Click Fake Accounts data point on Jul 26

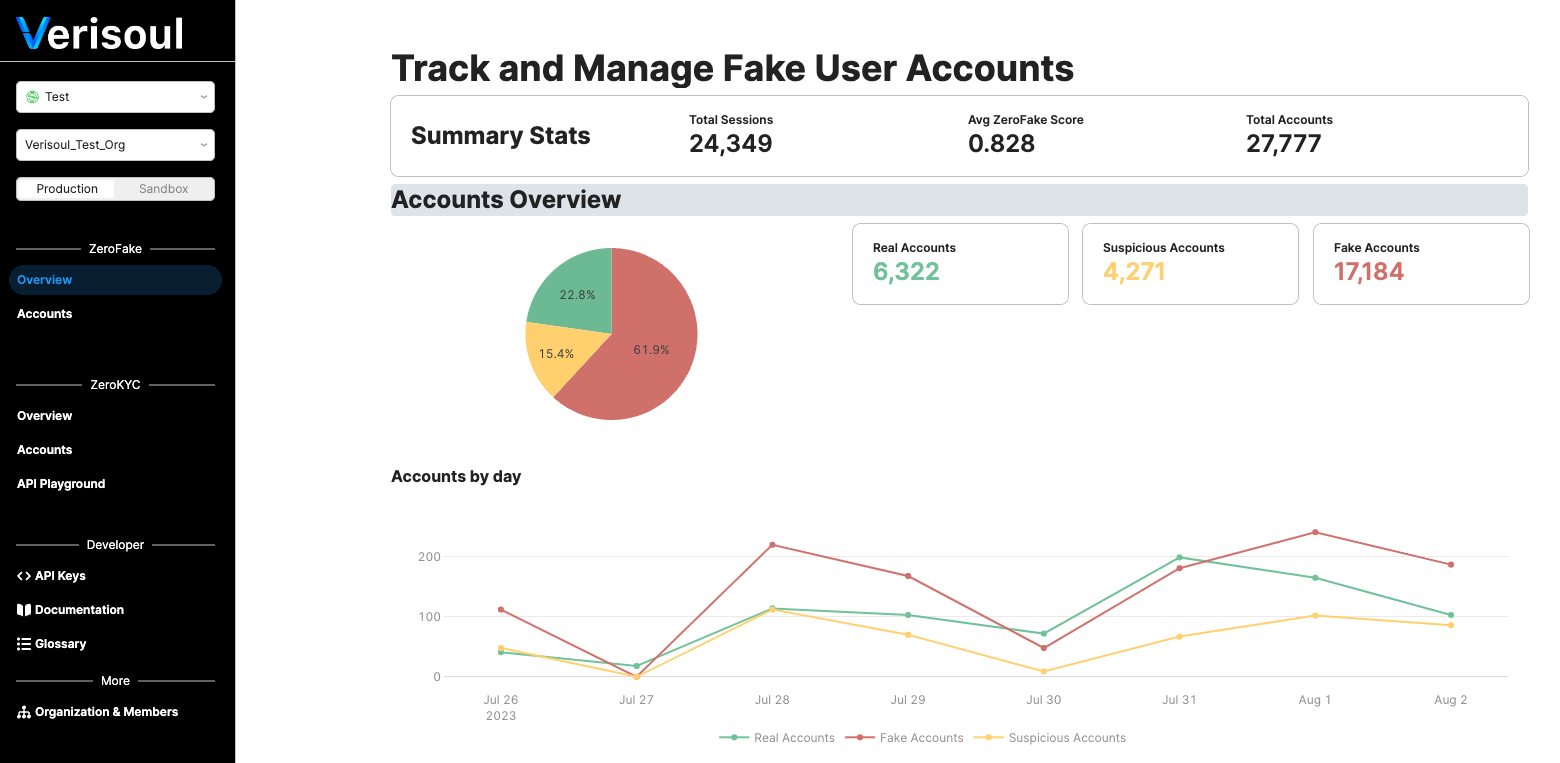coord(501,610)
